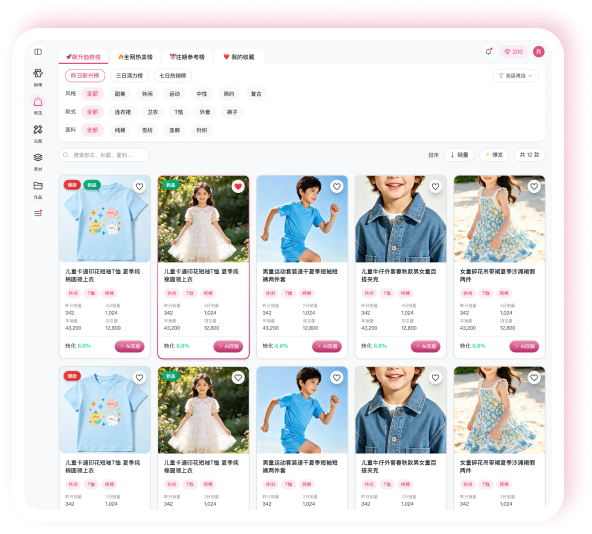Switch to the 全网热卖榜 tab
Viewport: 592px width, 534px height.
tap(136, 57)
